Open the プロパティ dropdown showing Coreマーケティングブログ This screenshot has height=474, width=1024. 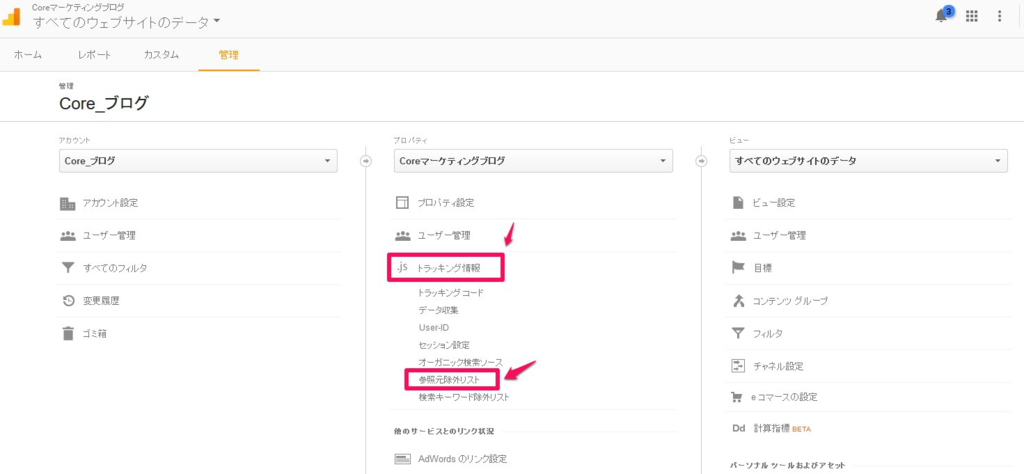[x=533, y=161]
